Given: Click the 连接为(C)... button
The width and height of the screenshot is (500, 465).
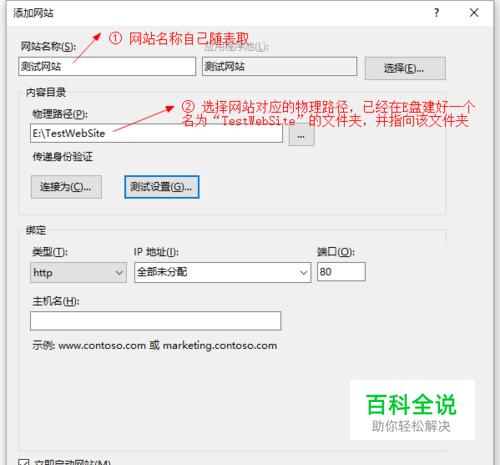Looking at the screenshot, I should (66, 187).
